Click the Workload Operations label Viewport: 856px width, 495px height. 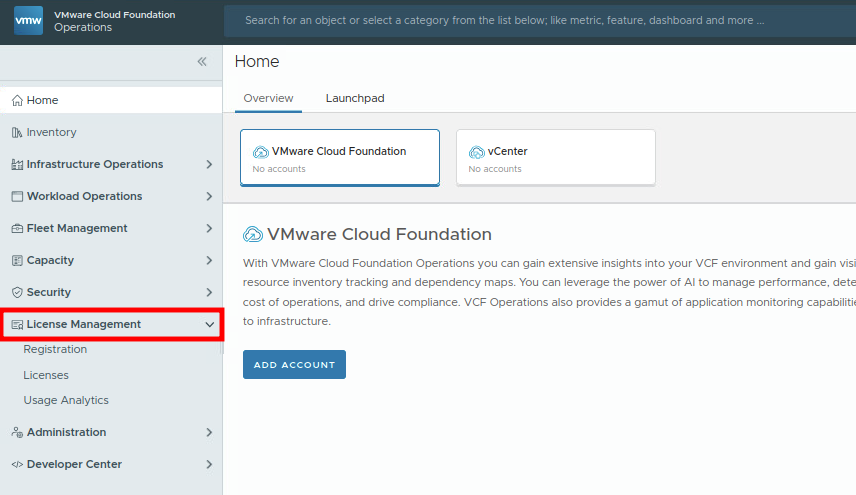(x=85, y=196)
